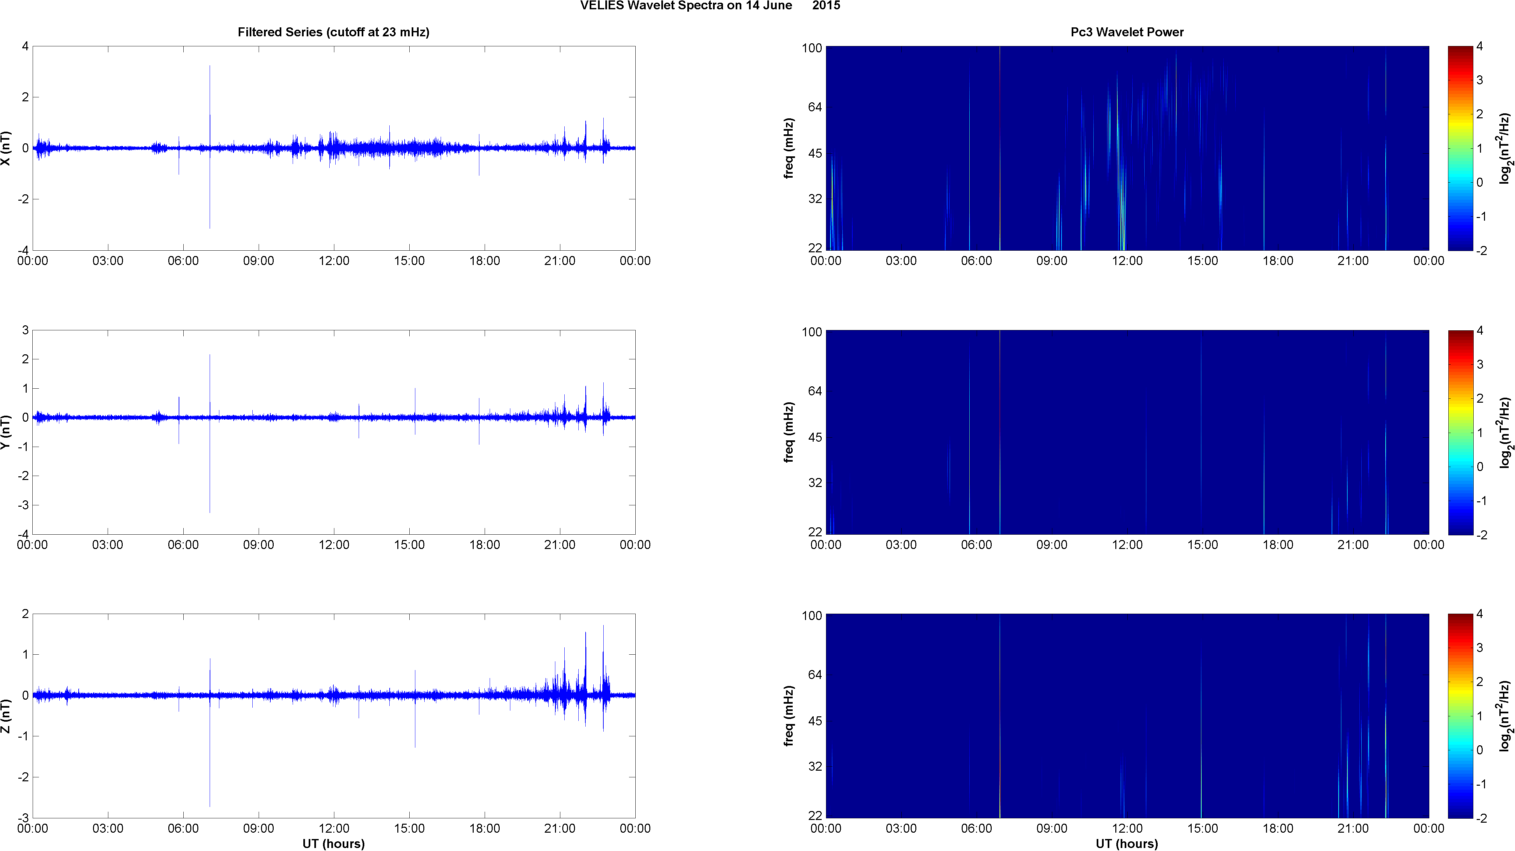This screenshot has height=851, width=1515.
Task: Click the 15:00 tick label under middle spectrogram
Action: (x=1203, y=545)
